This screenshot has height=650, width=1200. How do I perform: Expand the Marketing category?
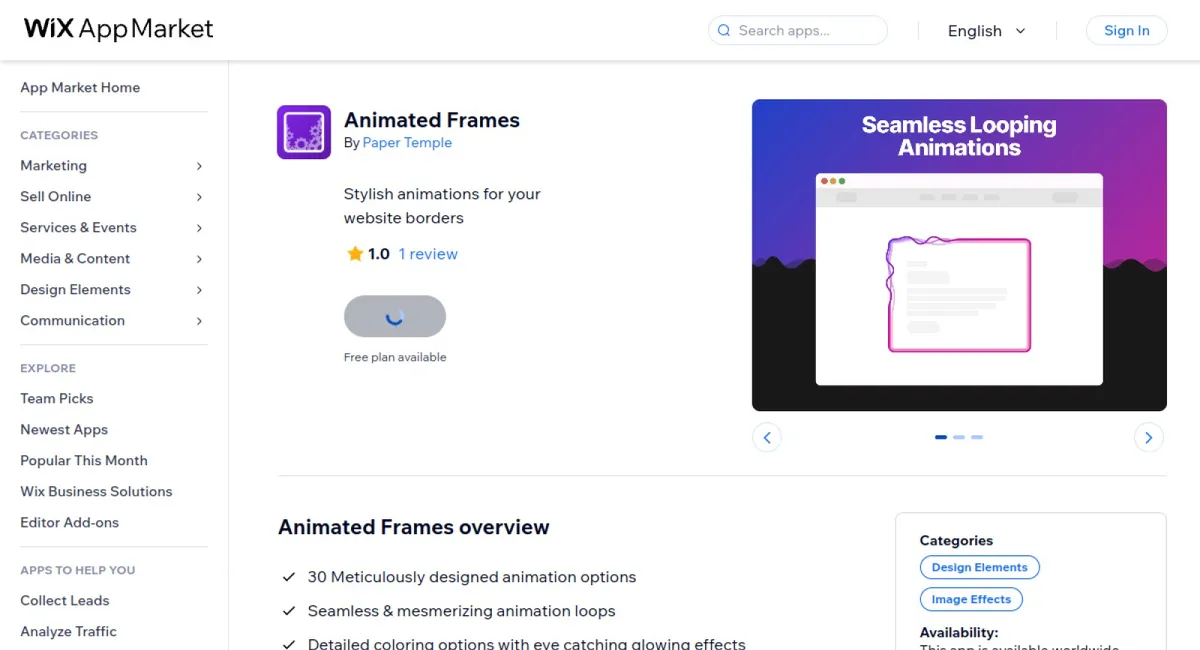112,166
